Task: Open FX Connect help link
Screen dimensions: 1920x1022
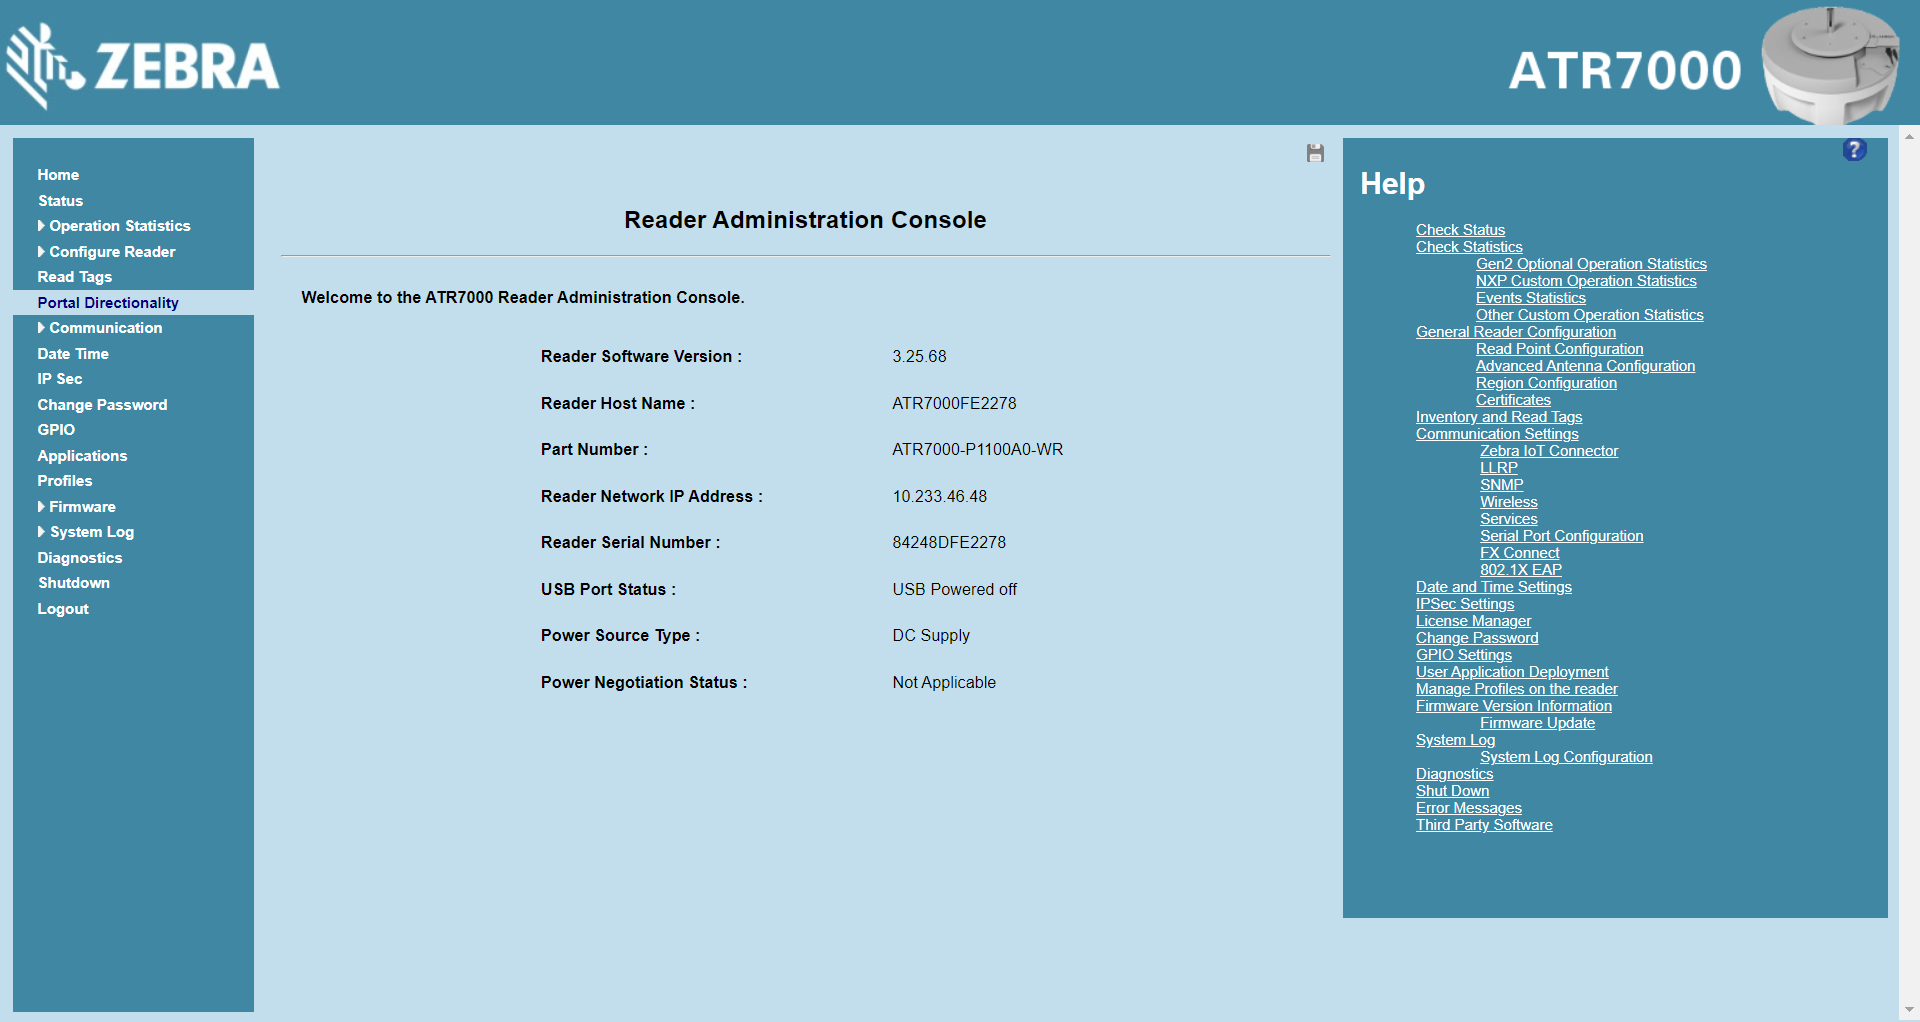Action: (x=1520, y=553)
